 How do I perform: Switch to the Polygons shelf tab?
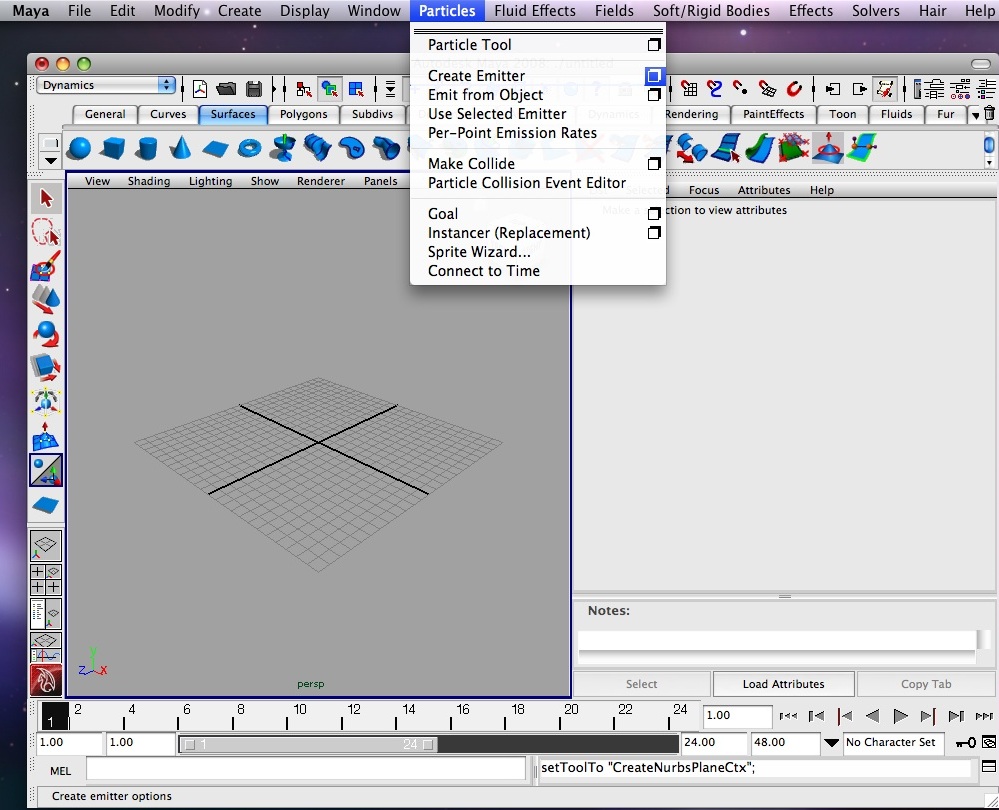click(x=303, y=114)
